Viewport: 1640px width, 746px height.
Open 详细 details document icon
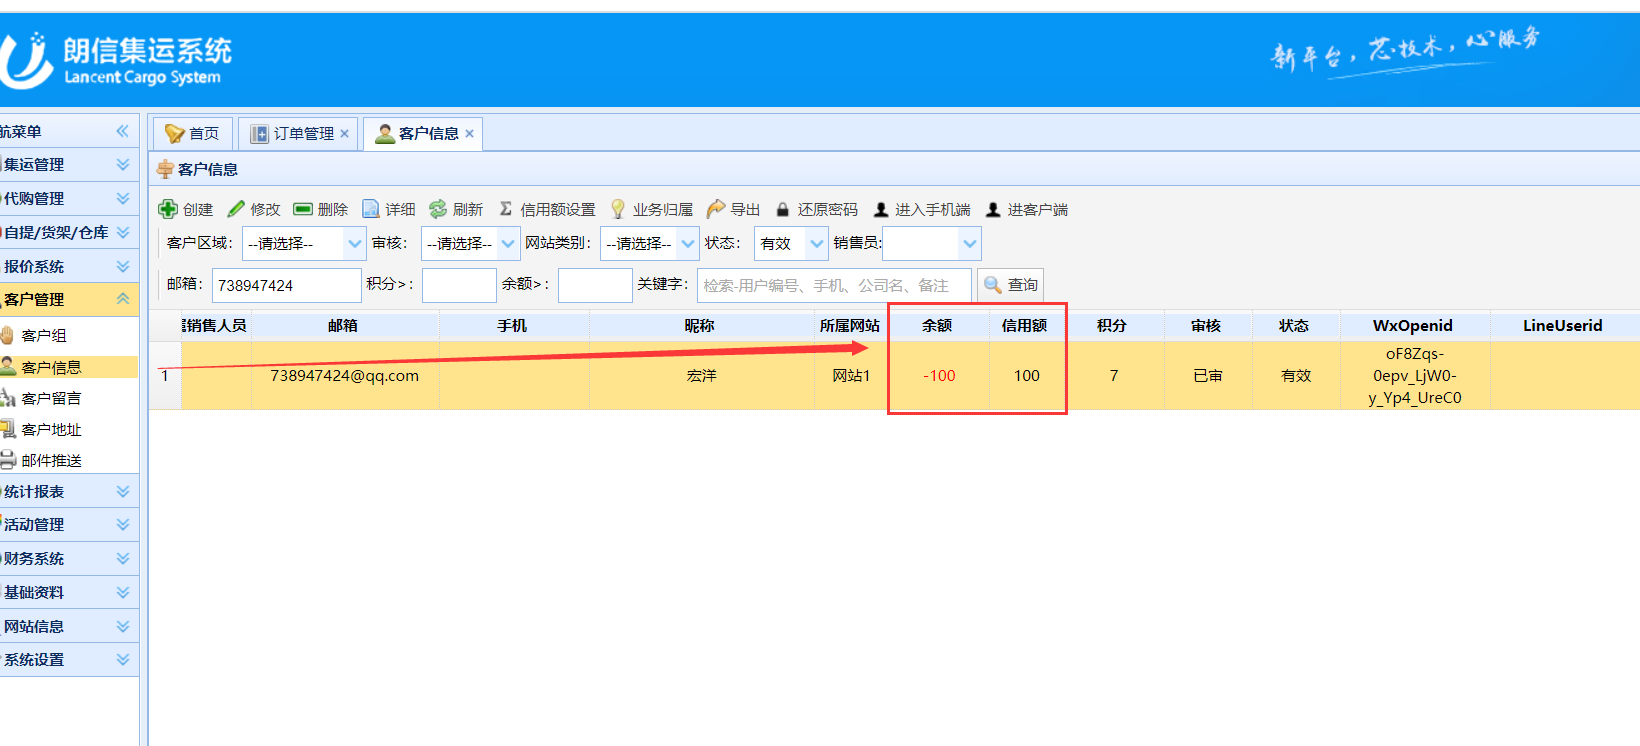pyautogui.click(x=371, y=209)
